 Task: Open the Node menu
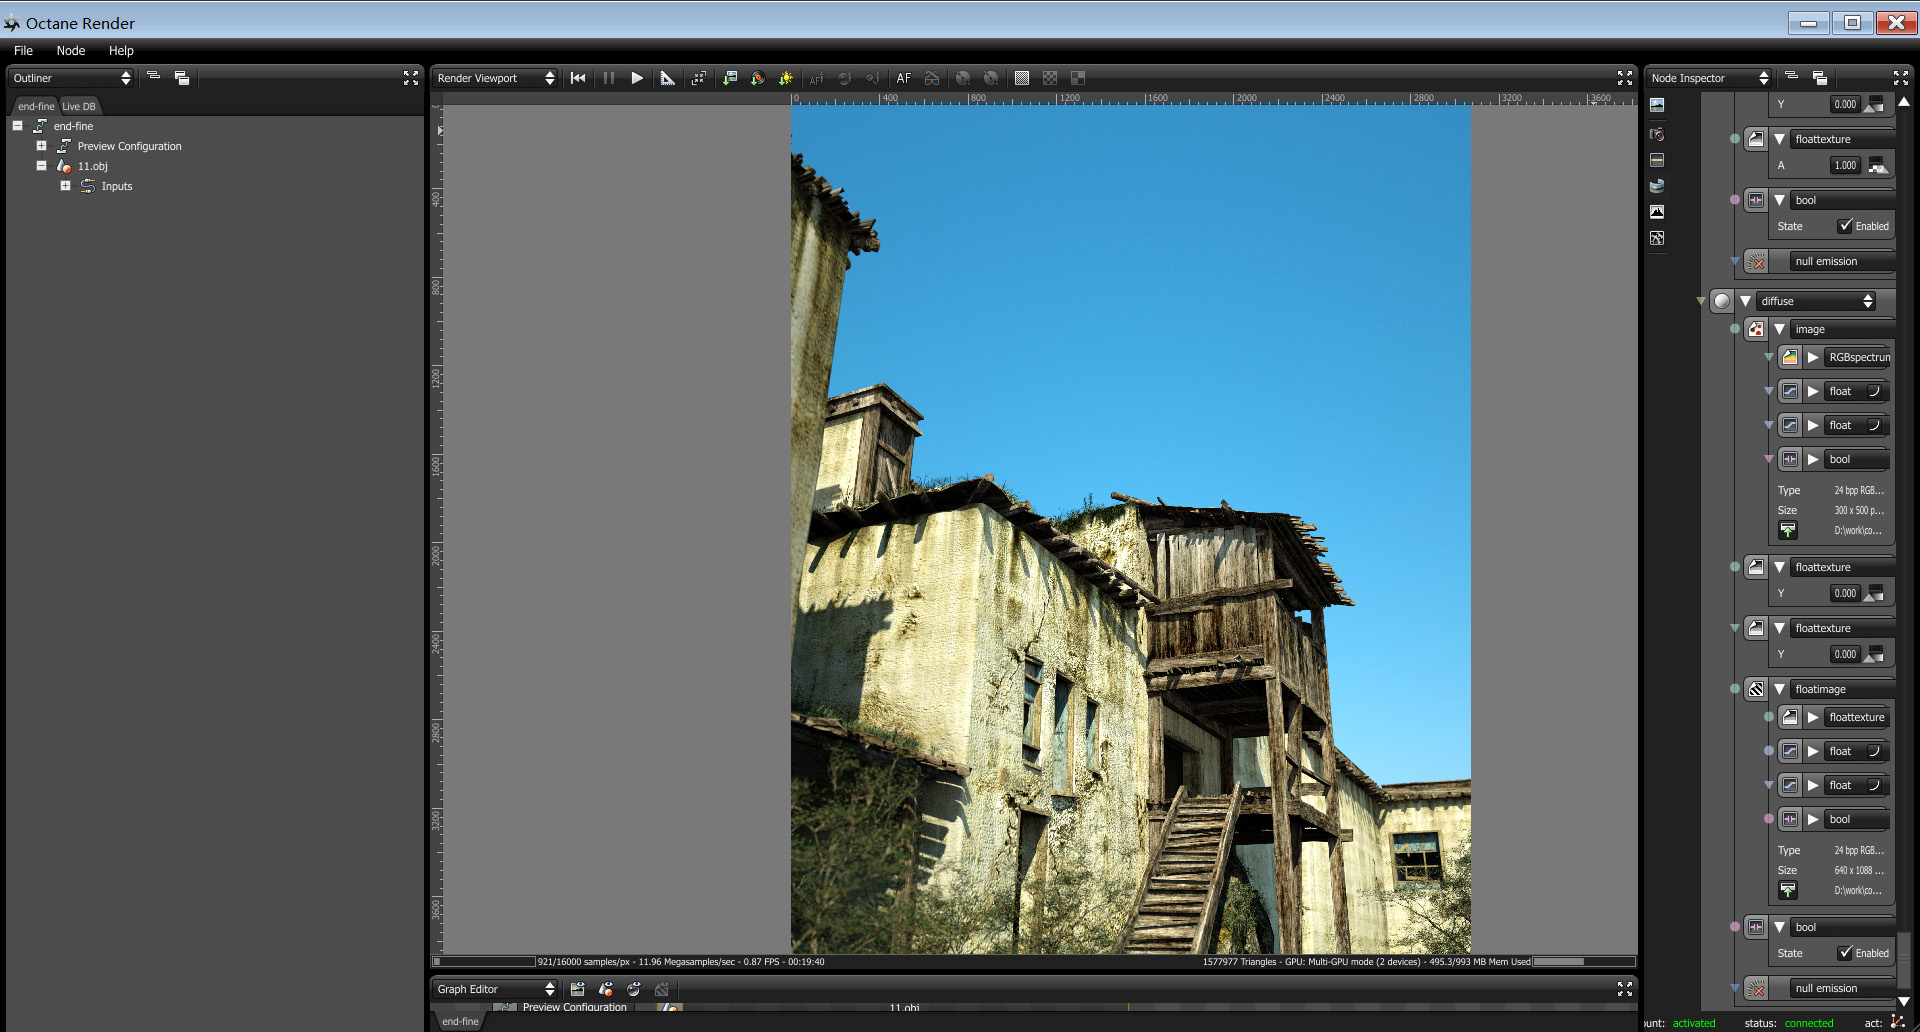pyautogui.click(x=70, y=51)
